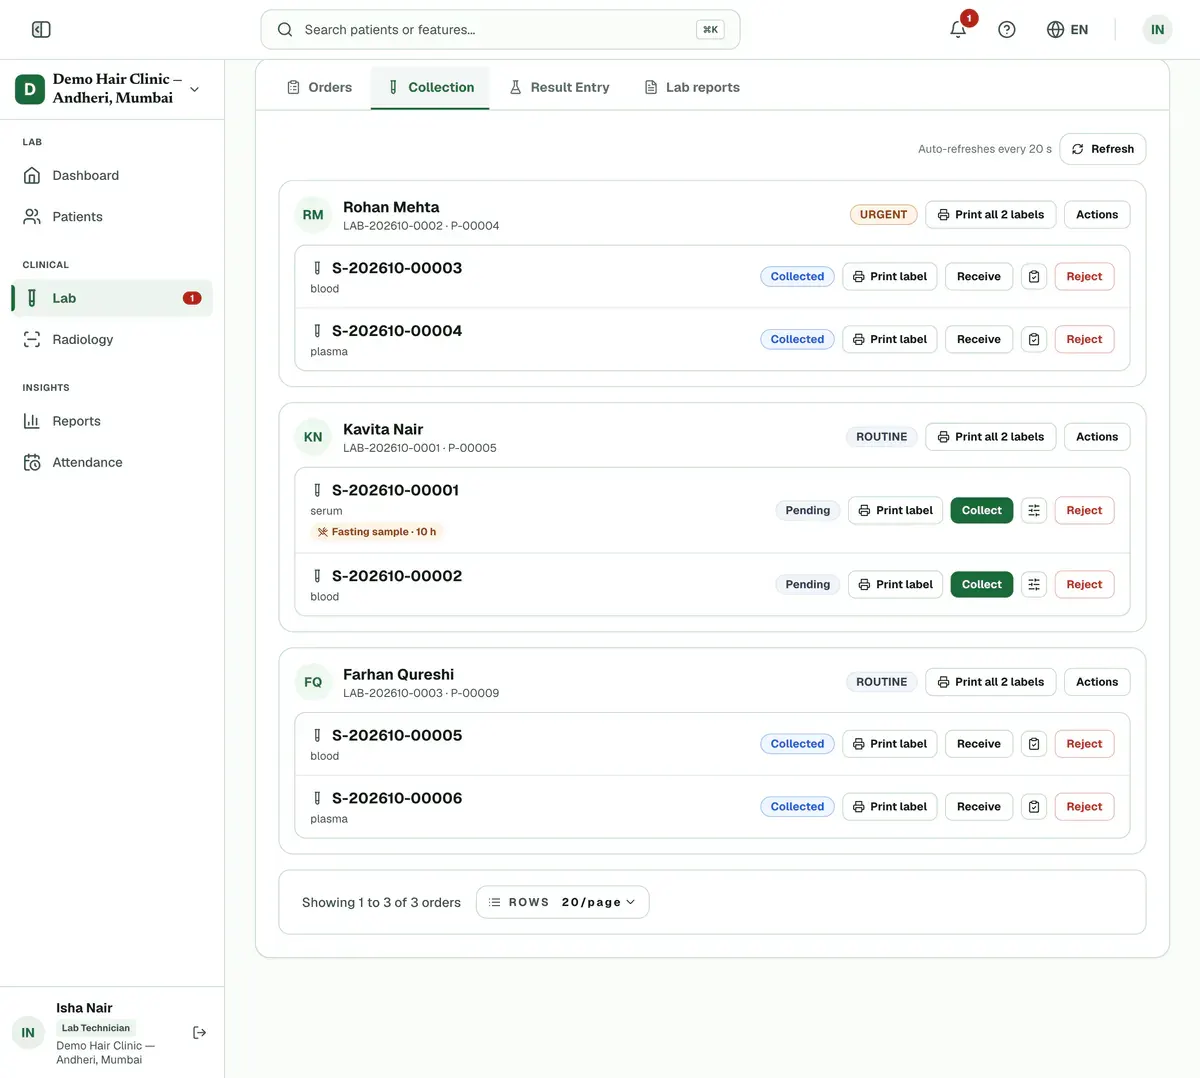Open the Lab reports tab
Image resolution: width=1200 pixels, height=1078 pixels.
[692, 88]
